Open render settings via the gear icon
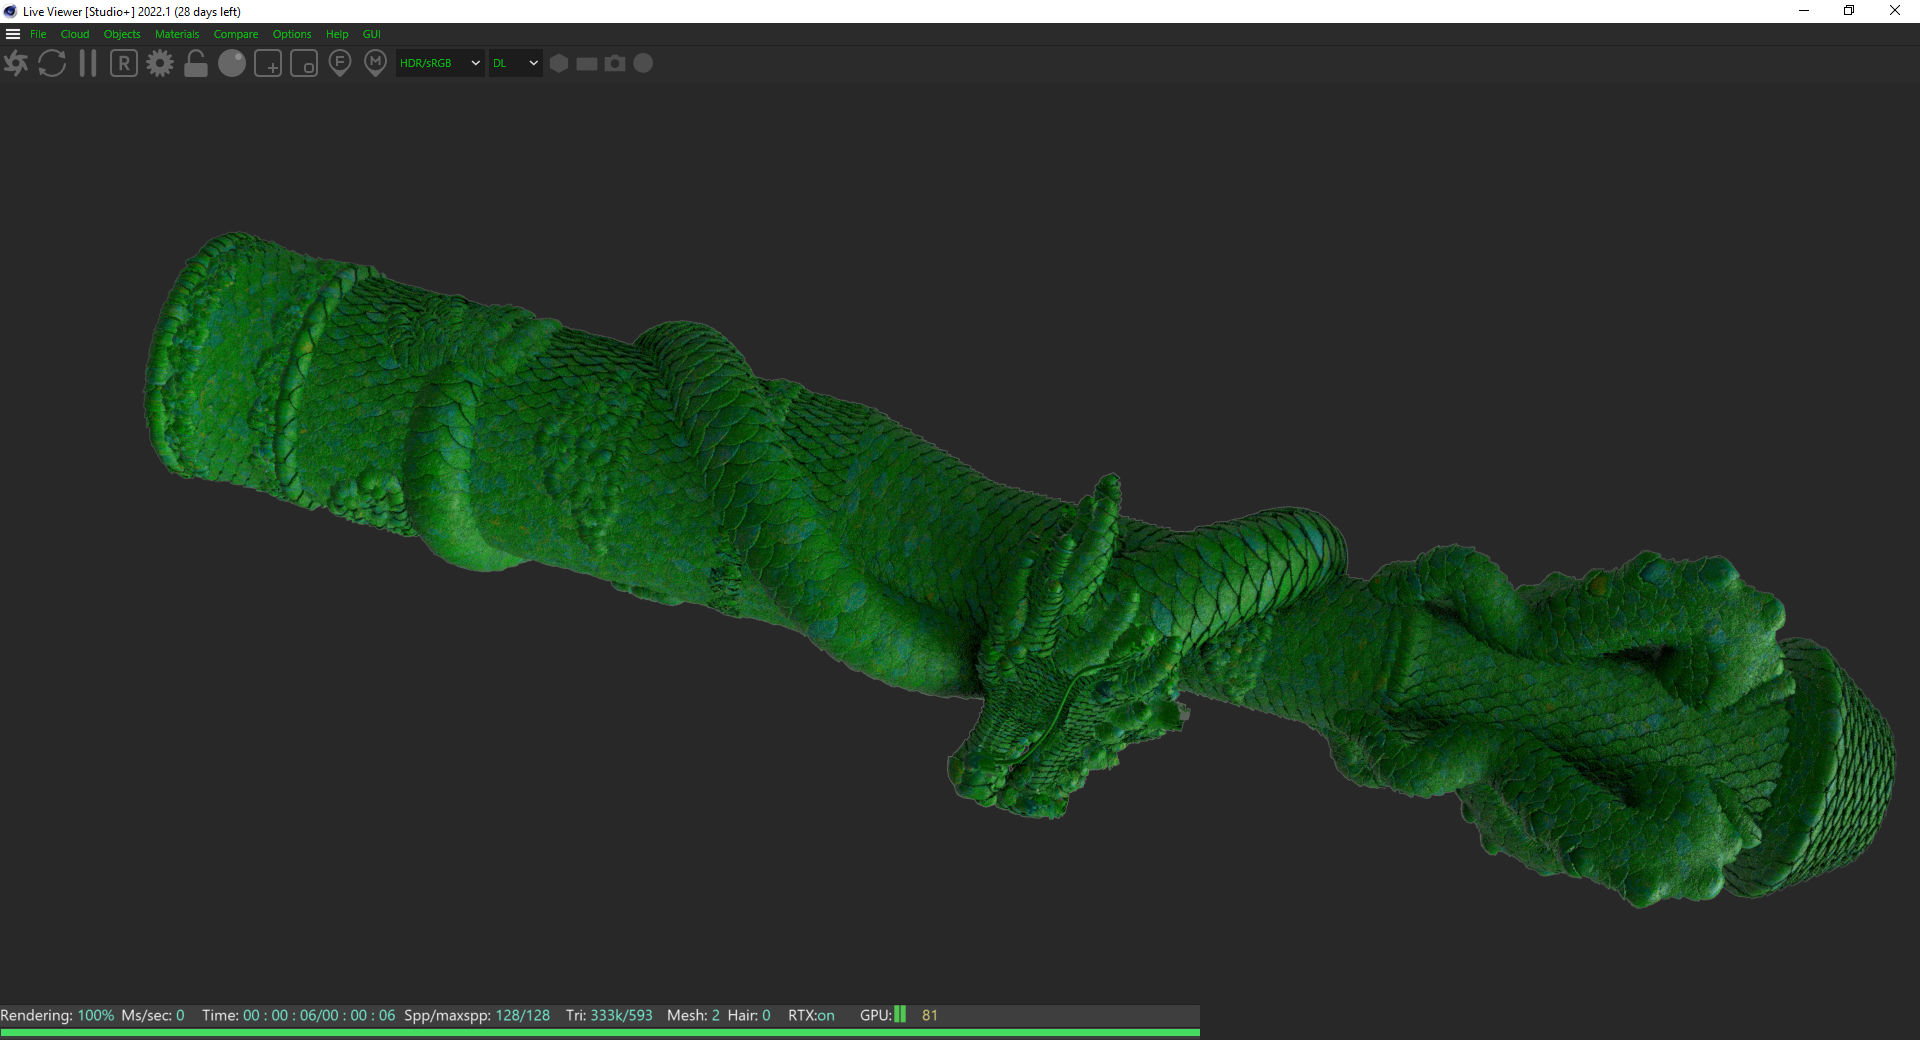1920x1040 pixels. [160, 64]
